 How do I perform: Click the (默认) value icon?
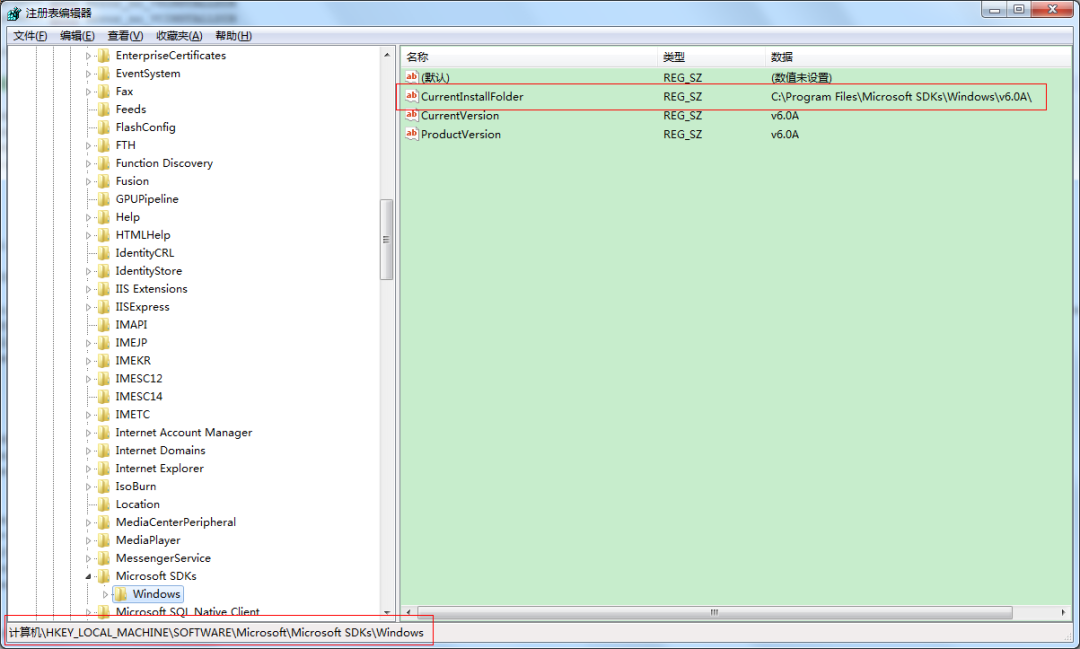tap(412, 77)
